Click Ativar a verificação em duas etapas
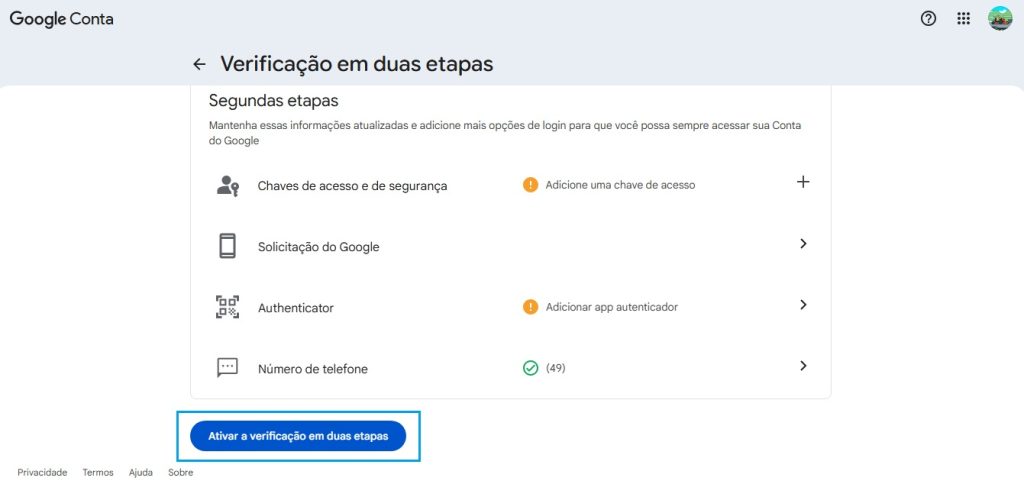 298,436
